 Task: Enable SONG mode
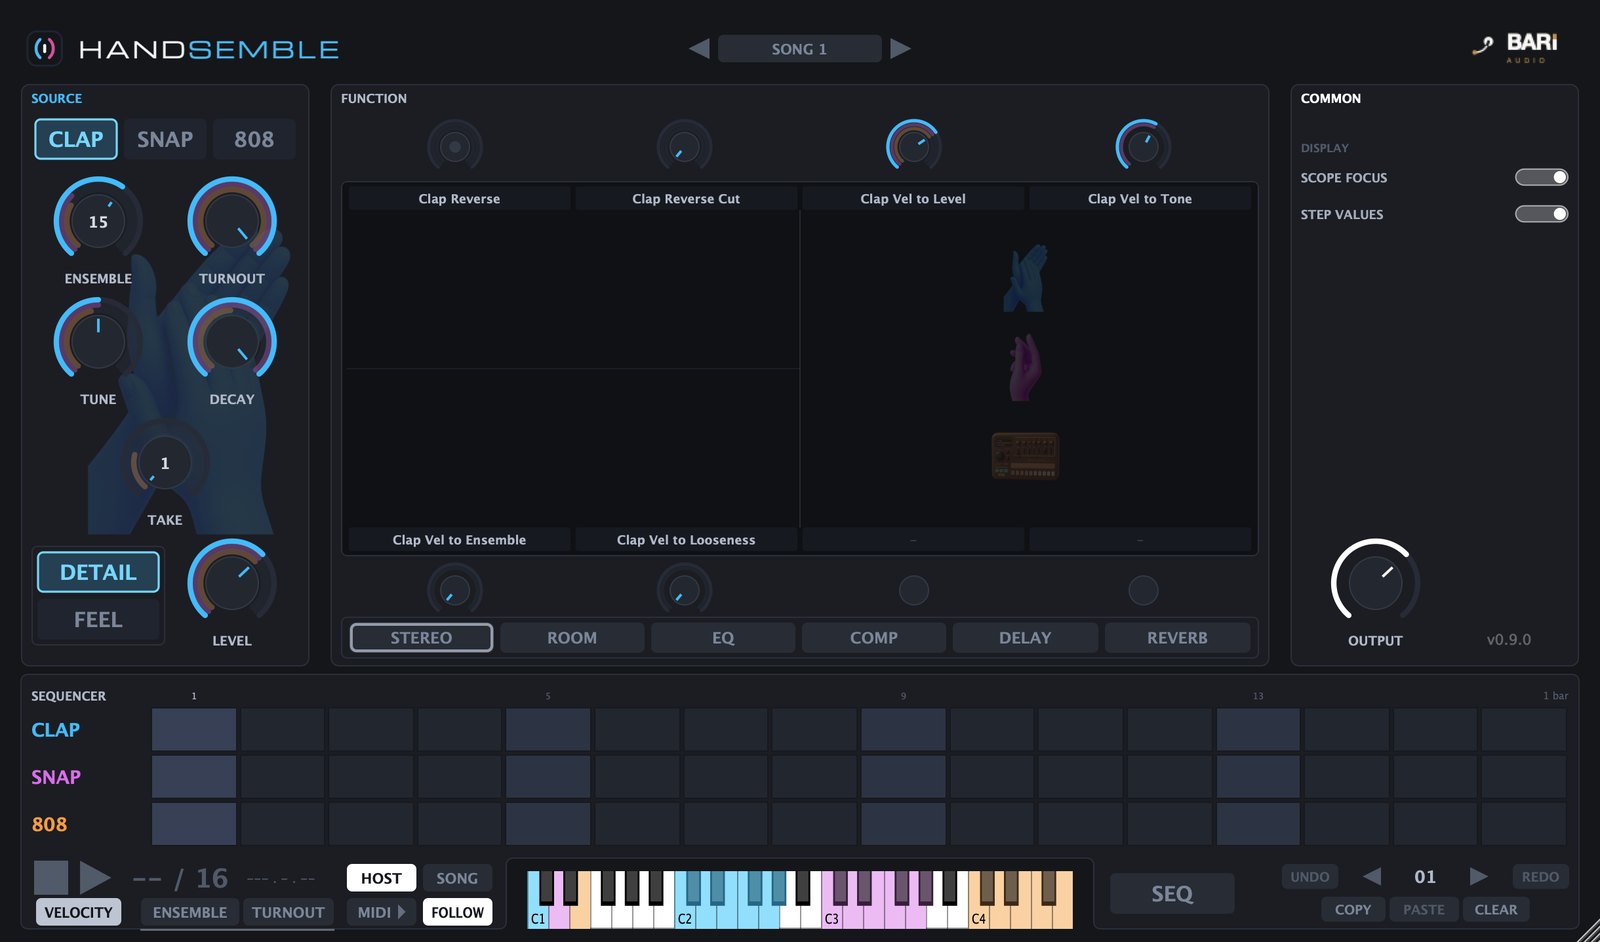pos(457,878)
